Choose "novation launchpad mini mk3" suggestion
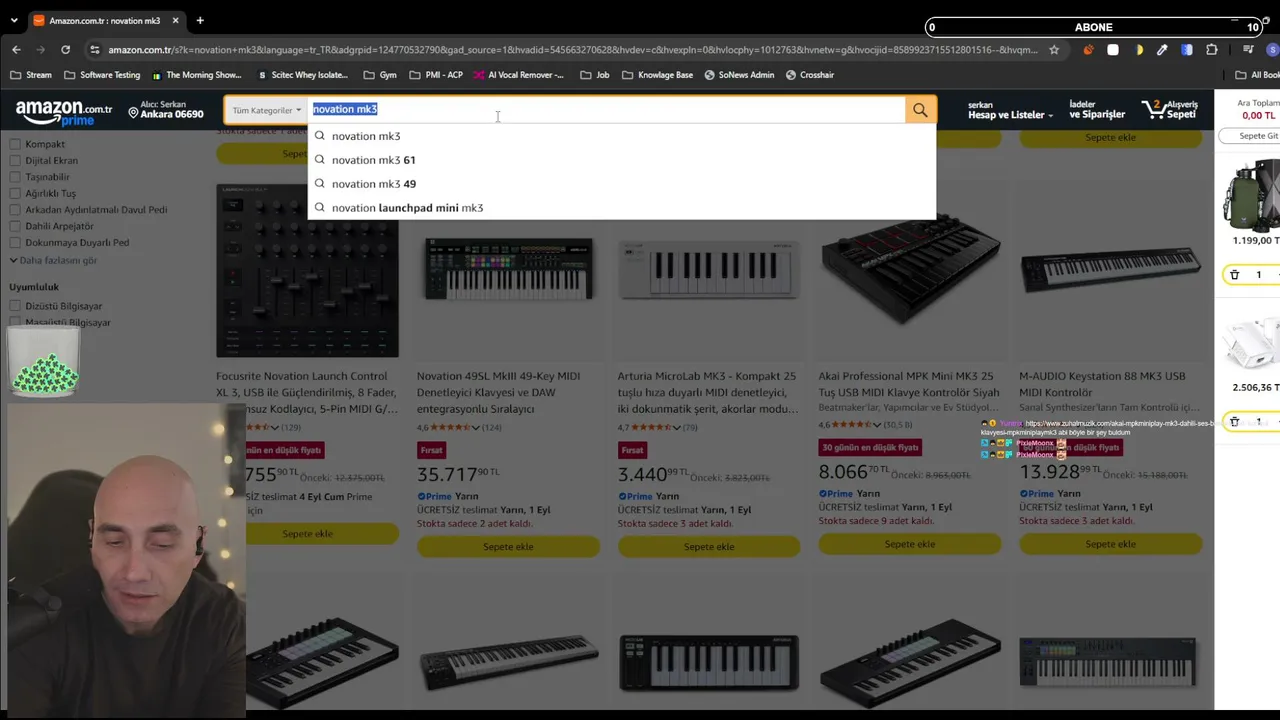 (x=622, y=208)
